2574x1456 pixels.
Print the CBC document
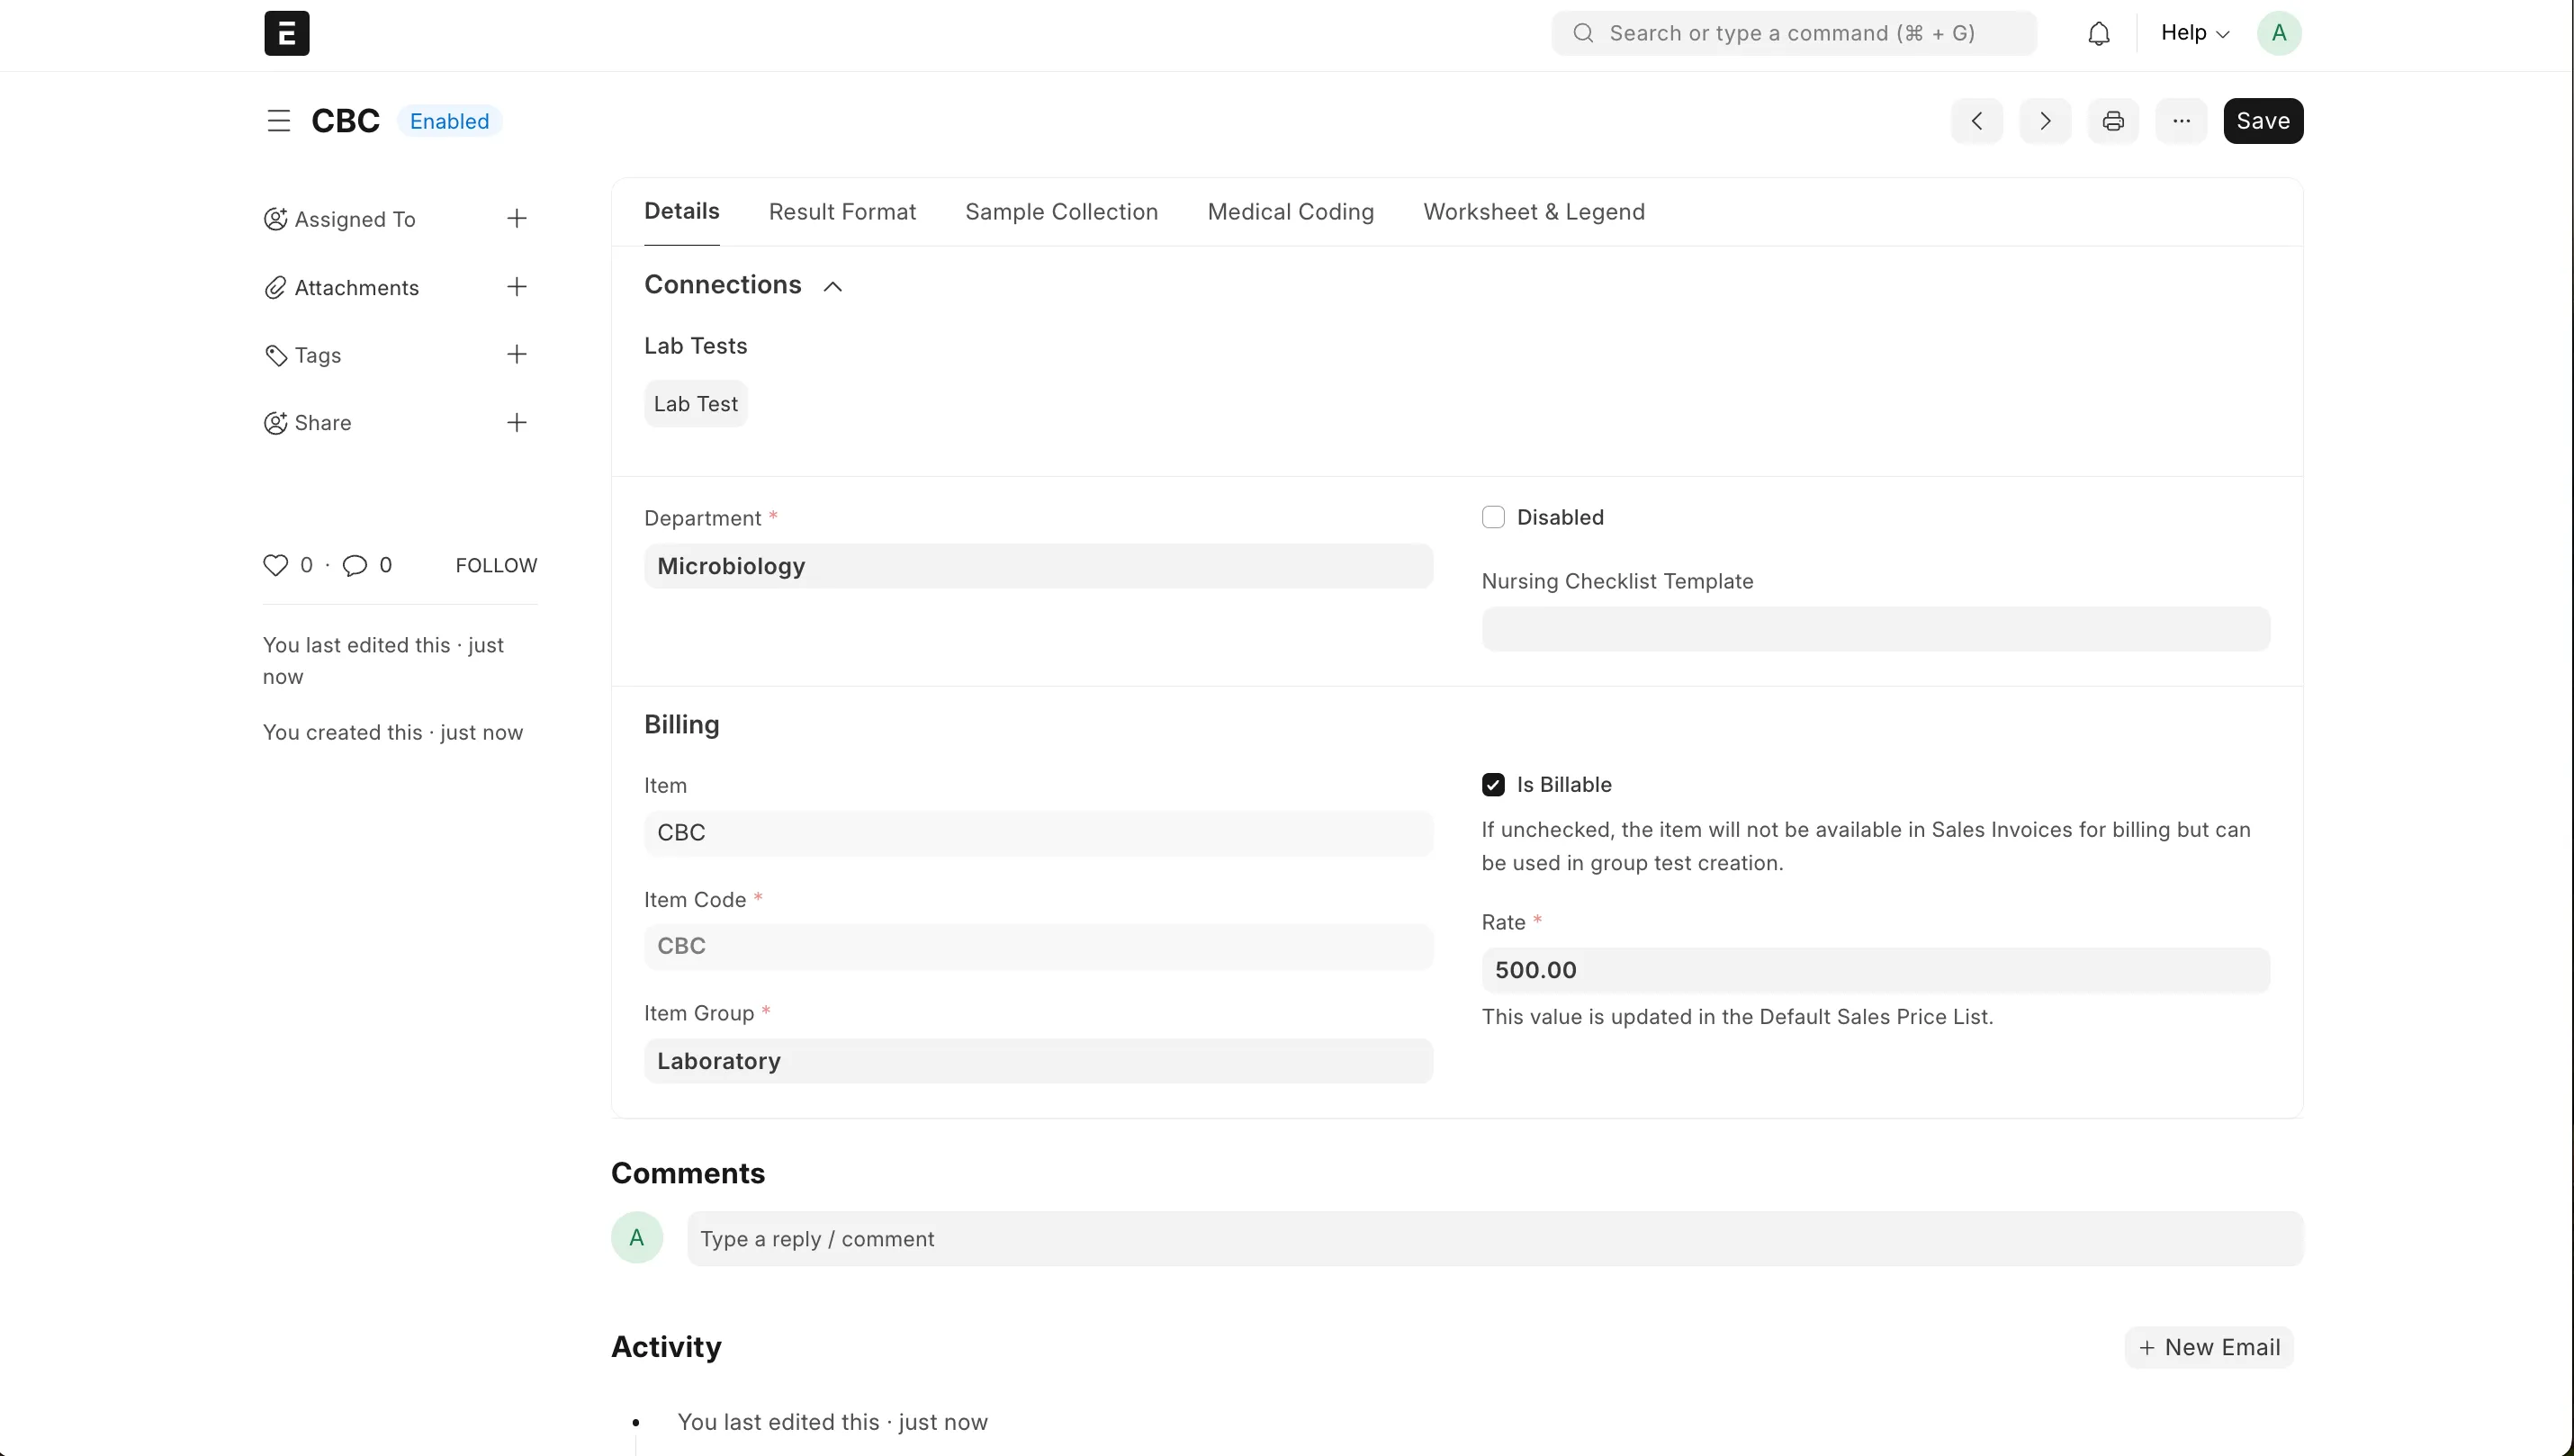pos(2113,120)
